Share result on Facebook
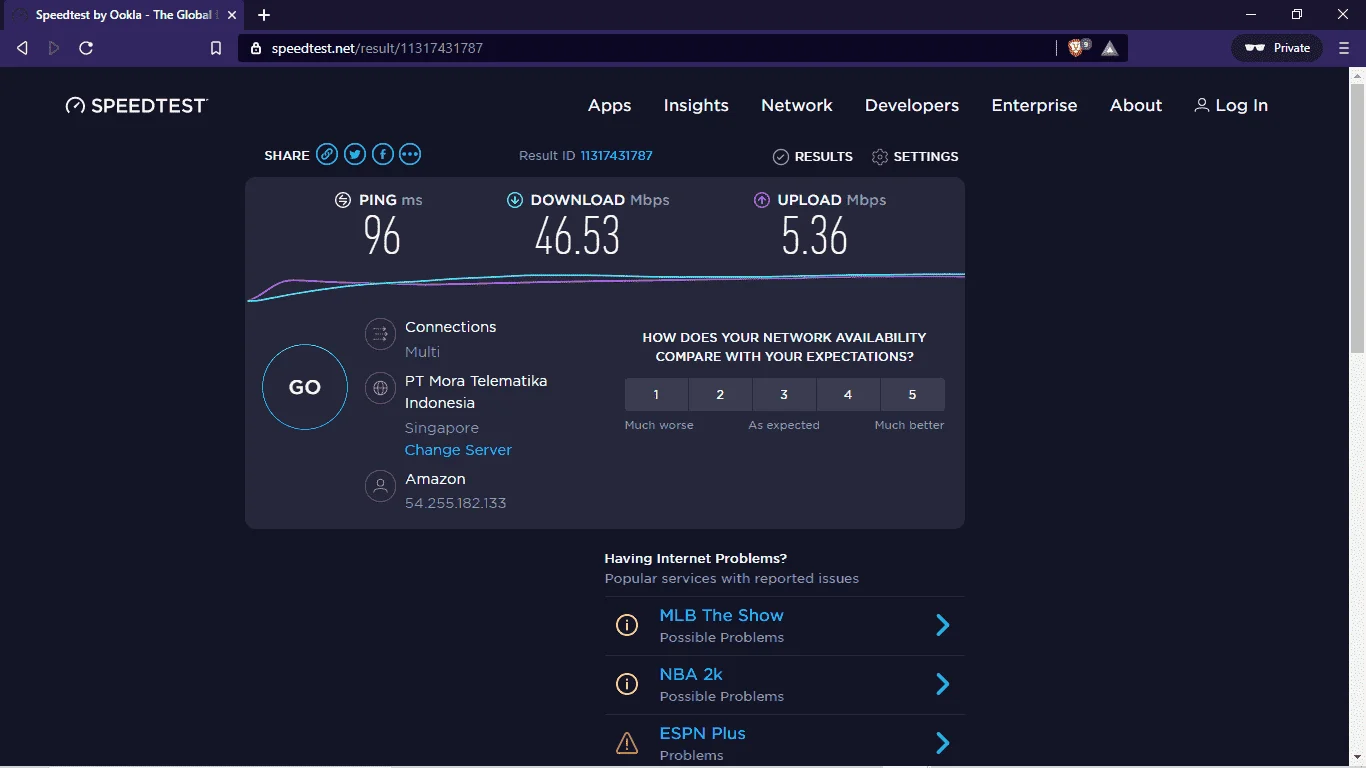This screenshot has width=1366, height=768. point(383,154)
